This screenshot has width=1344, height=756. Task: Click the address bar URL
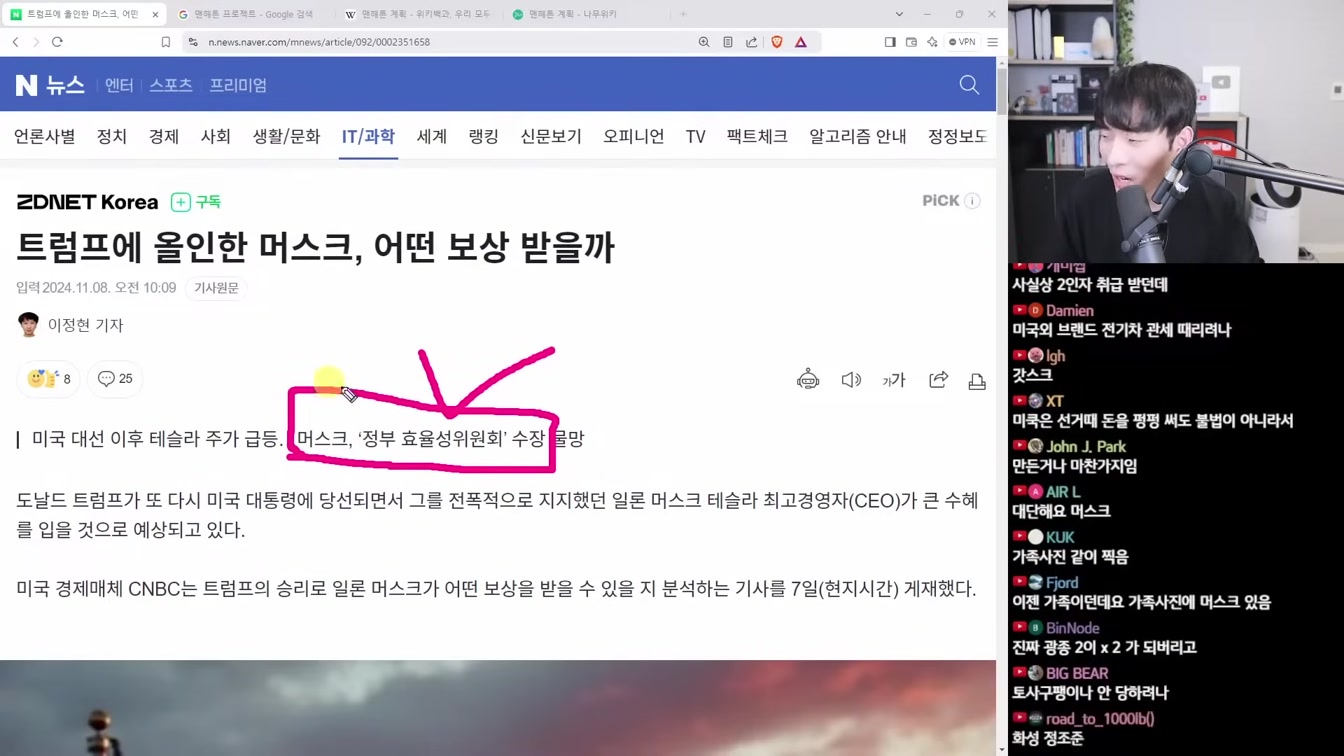(x=319, y=42)
